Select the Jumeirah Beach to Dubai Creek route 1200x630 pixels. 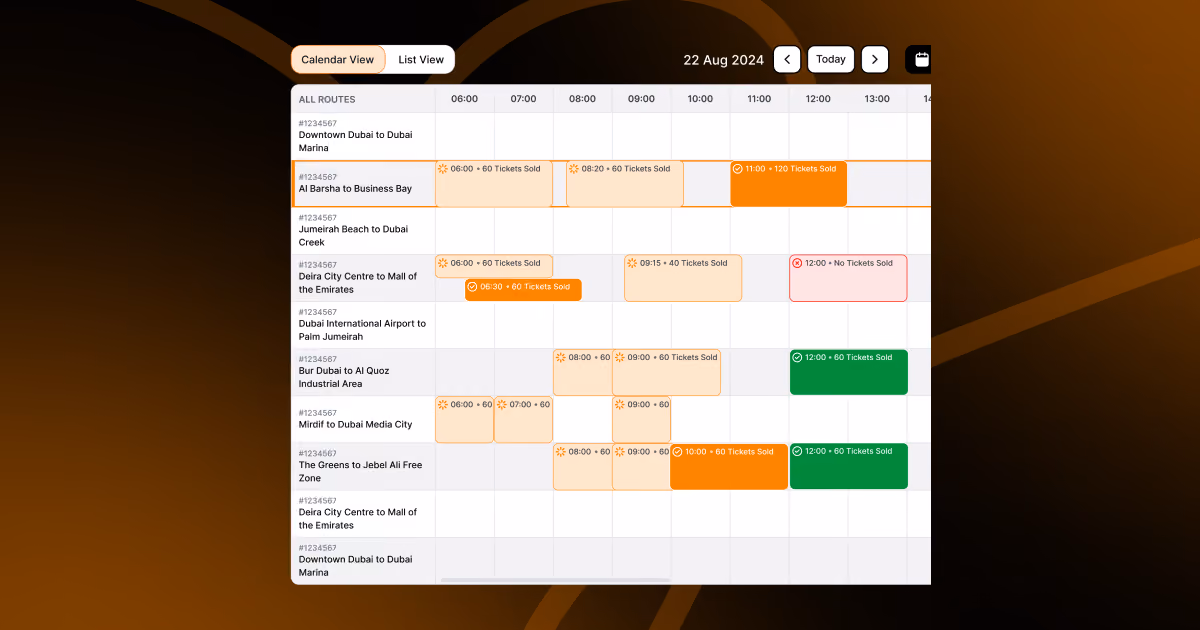(x=363, y=231)
